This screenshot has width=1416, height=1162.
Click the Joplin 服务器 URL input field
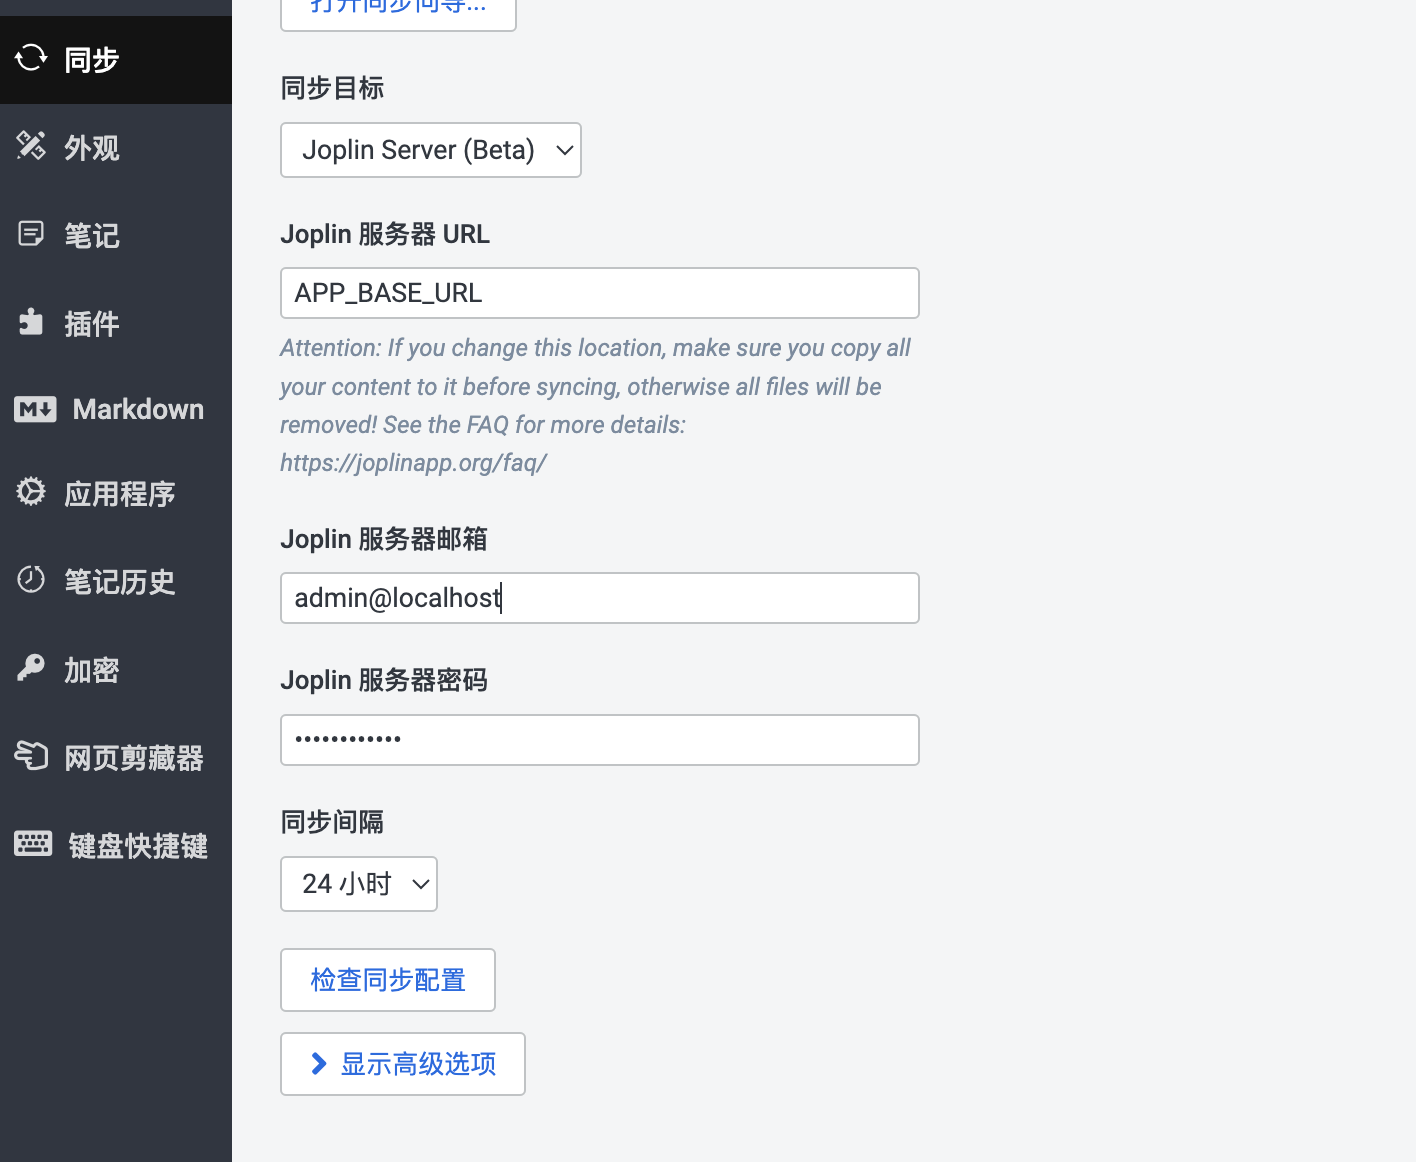tap(599, 293)
